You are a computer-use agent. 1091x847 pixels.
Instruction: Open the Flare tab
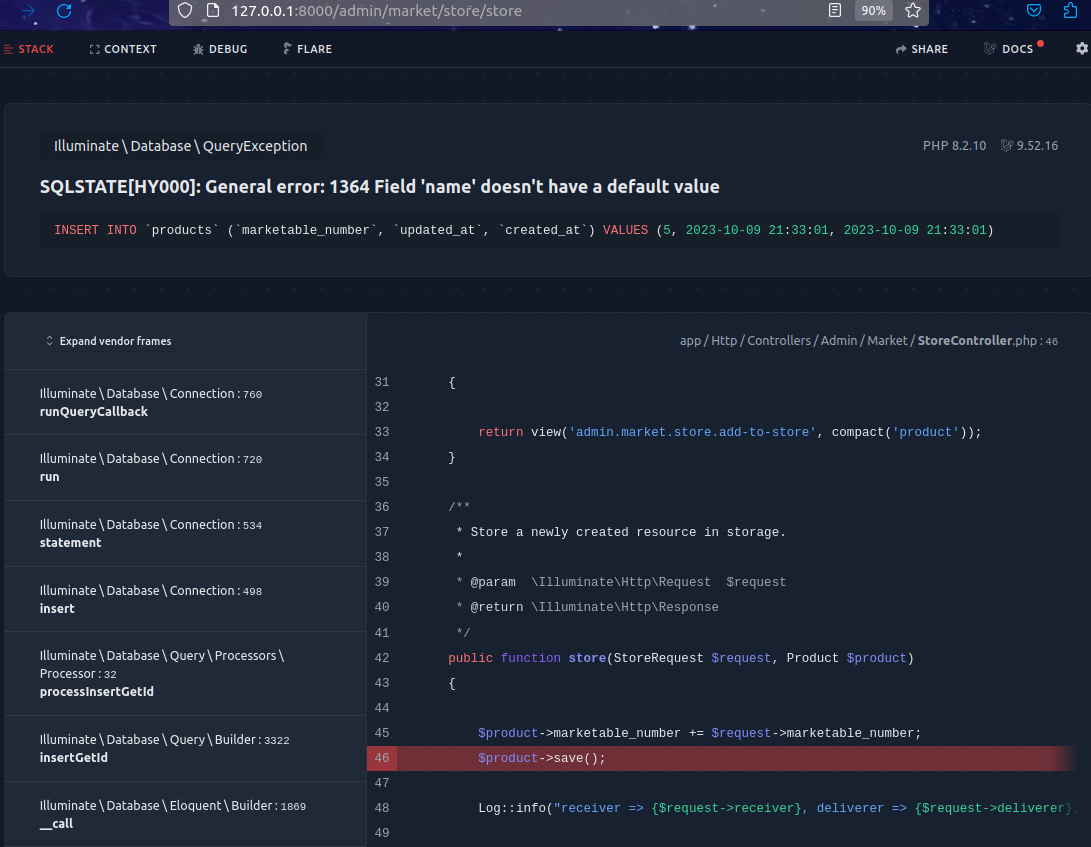coord(307,49)
